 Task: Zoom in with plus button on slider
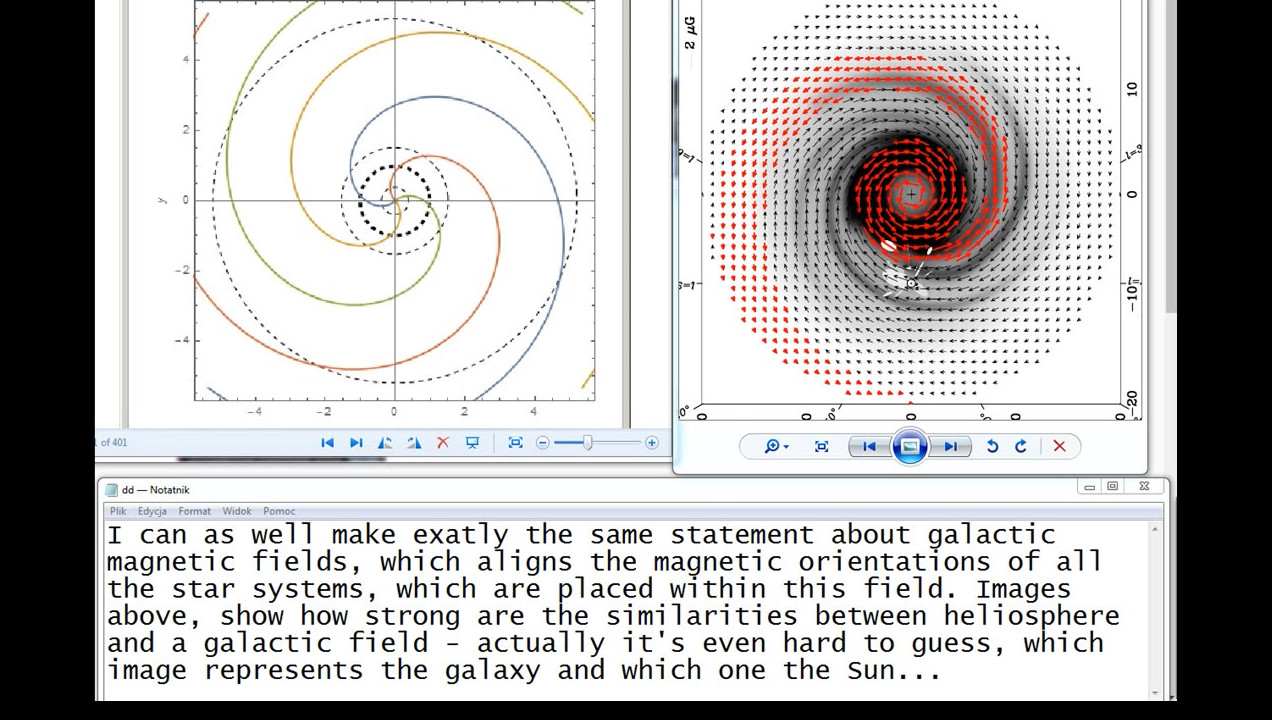coord(652,443)
